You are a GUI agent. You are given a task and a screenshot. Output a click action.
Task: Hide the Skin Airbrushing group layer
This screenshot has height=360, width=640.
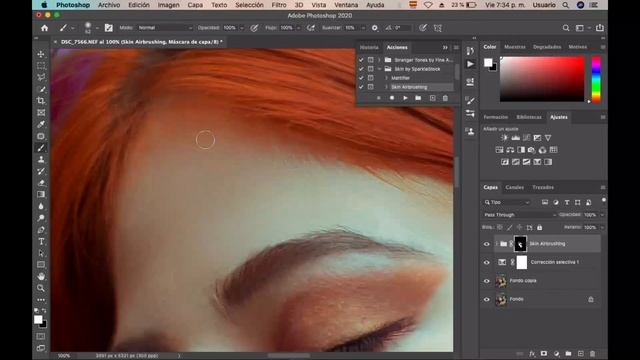pyautogui.click(x=487, y=244)
